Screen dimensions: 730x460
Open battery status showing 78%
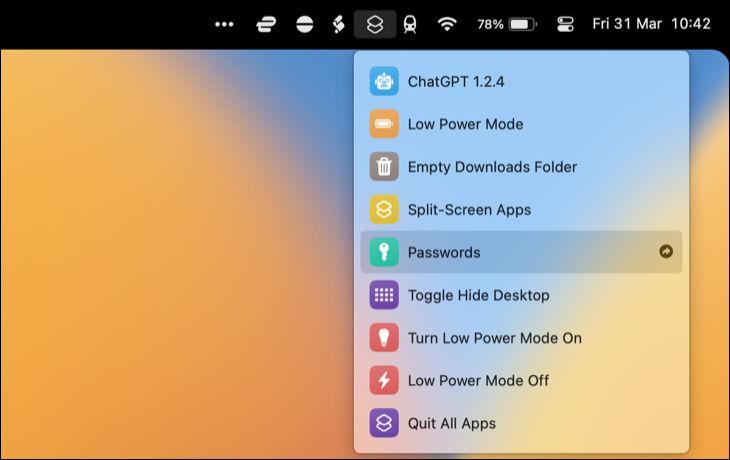(x=507, y=24)
